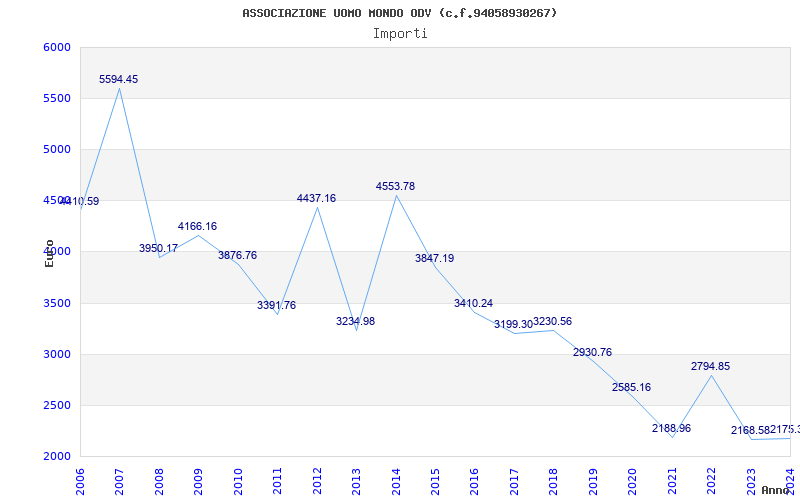Click the 3950.17 value label
Viewport: 800px width, 500px height.
[x=158, y=248]
